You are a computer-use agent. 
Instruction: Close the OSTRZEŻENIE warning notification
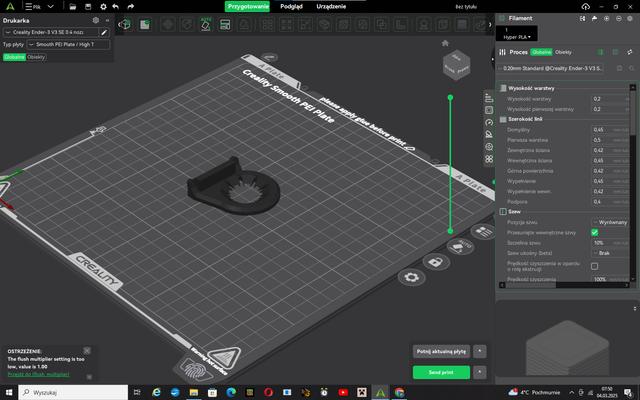87,351
